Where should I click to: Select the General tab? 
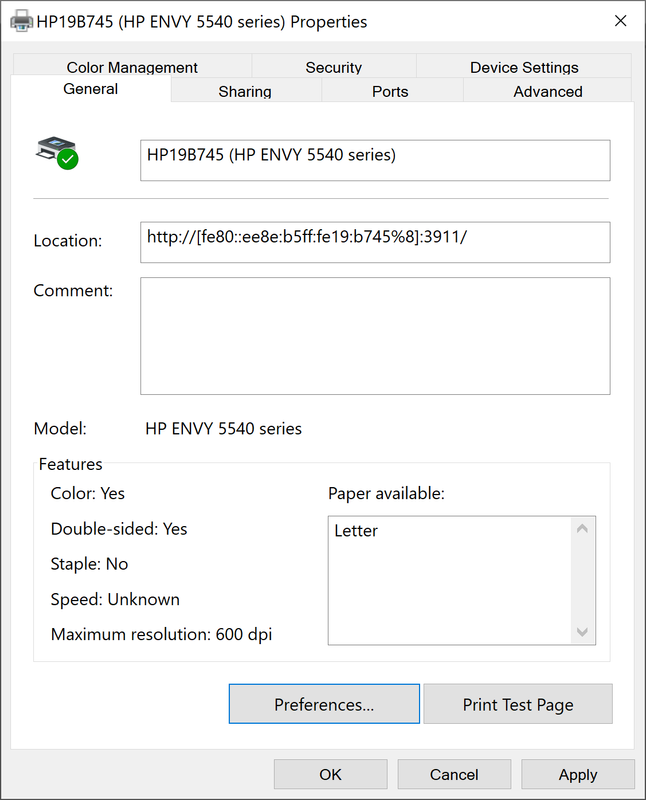(90, 90)
